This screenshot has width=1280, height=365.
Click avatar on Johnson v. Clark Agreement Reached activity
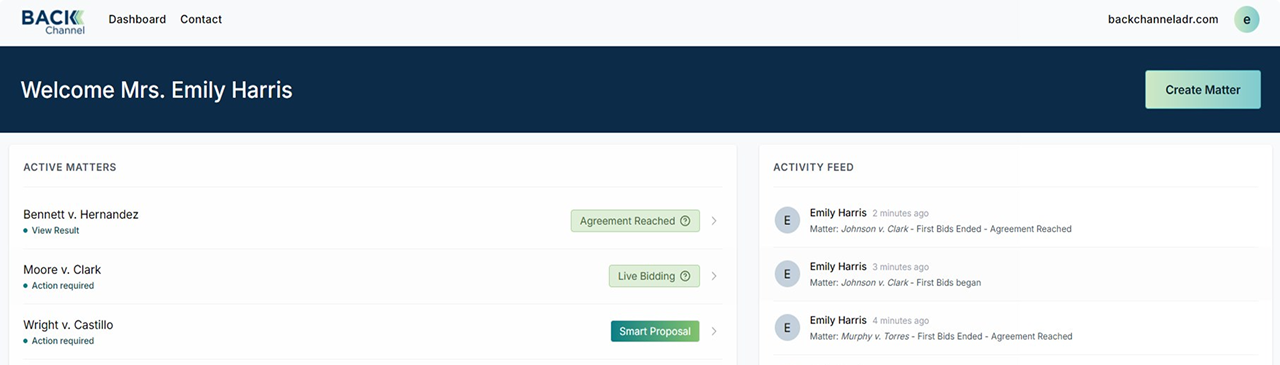click(x=787, y=220)
